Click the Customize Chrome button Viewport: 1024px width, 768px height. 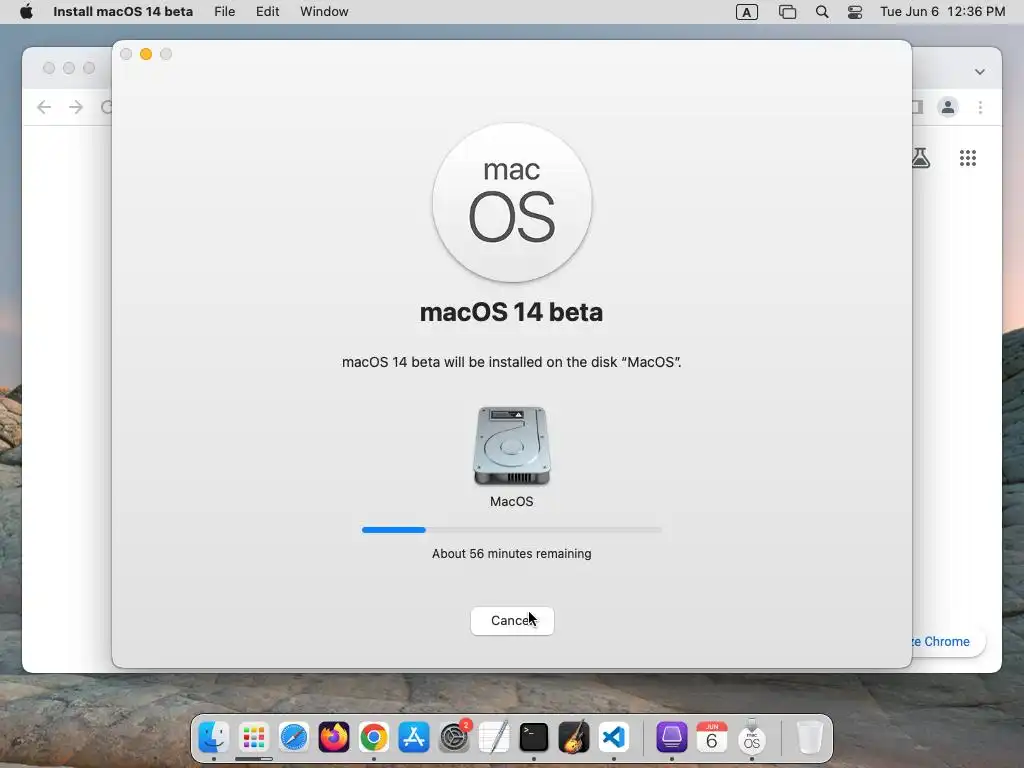[x=946, y=641]
